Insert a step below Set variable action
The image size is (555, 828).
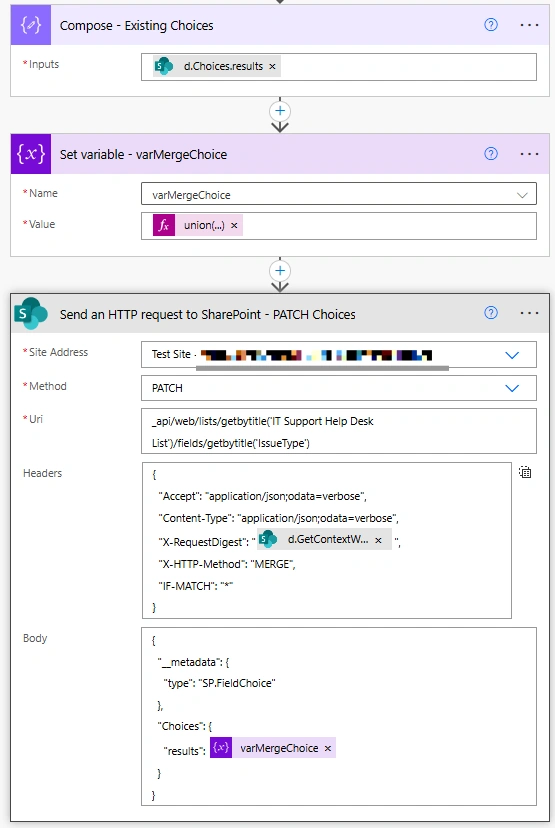point(280,271)
